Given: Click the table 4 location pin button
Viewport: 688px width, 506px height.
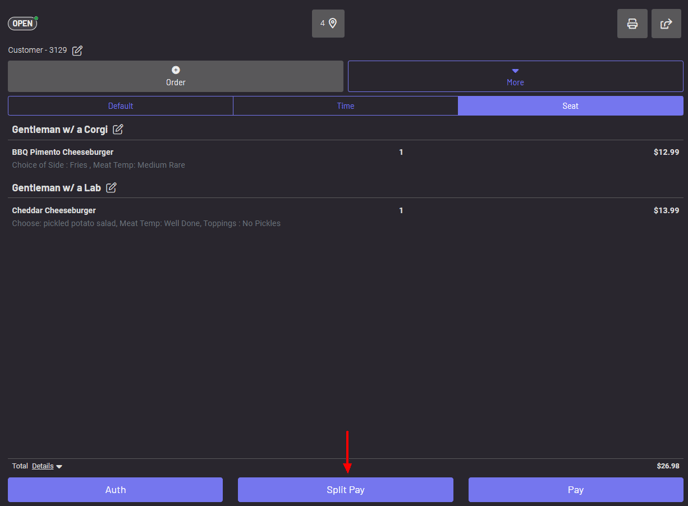Looking at the screenshot, I should point(328,23).
